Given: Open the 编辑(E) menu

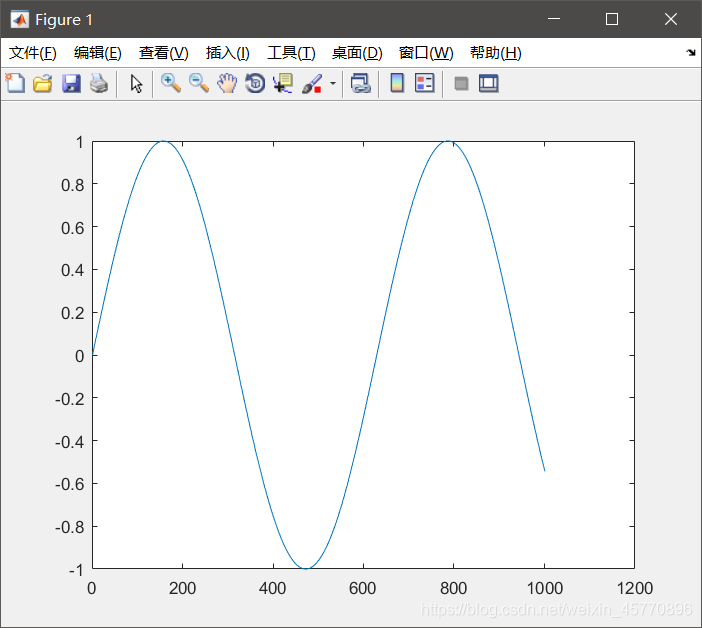Looking at the screenshot, I should 98,53.
